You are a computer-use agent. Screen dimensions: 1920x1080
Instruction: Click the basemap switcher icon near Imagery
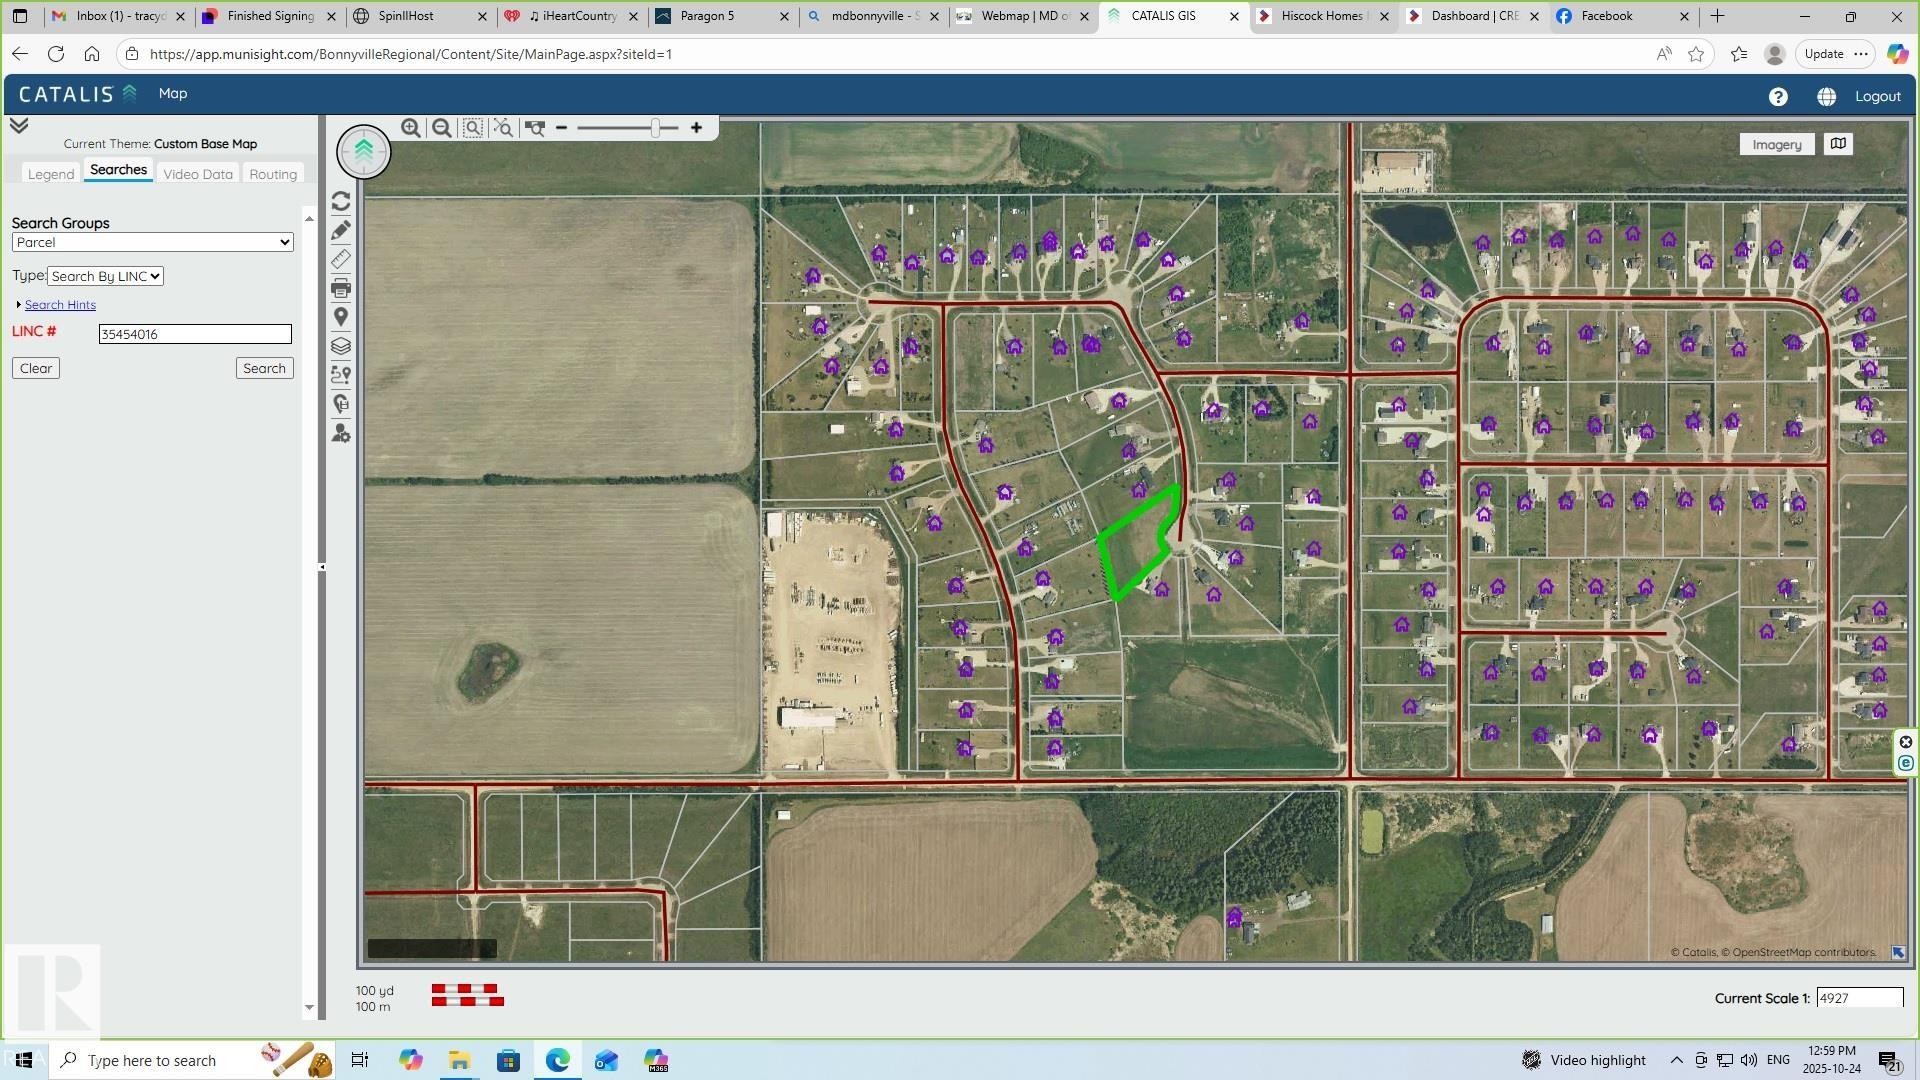(x=1838, y=143)
